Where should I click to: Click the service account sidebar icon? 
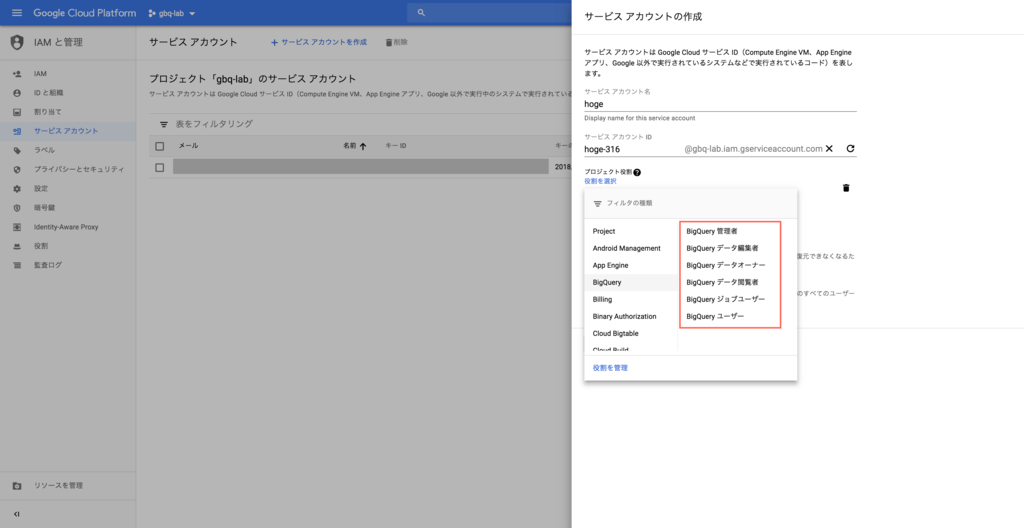17,131
